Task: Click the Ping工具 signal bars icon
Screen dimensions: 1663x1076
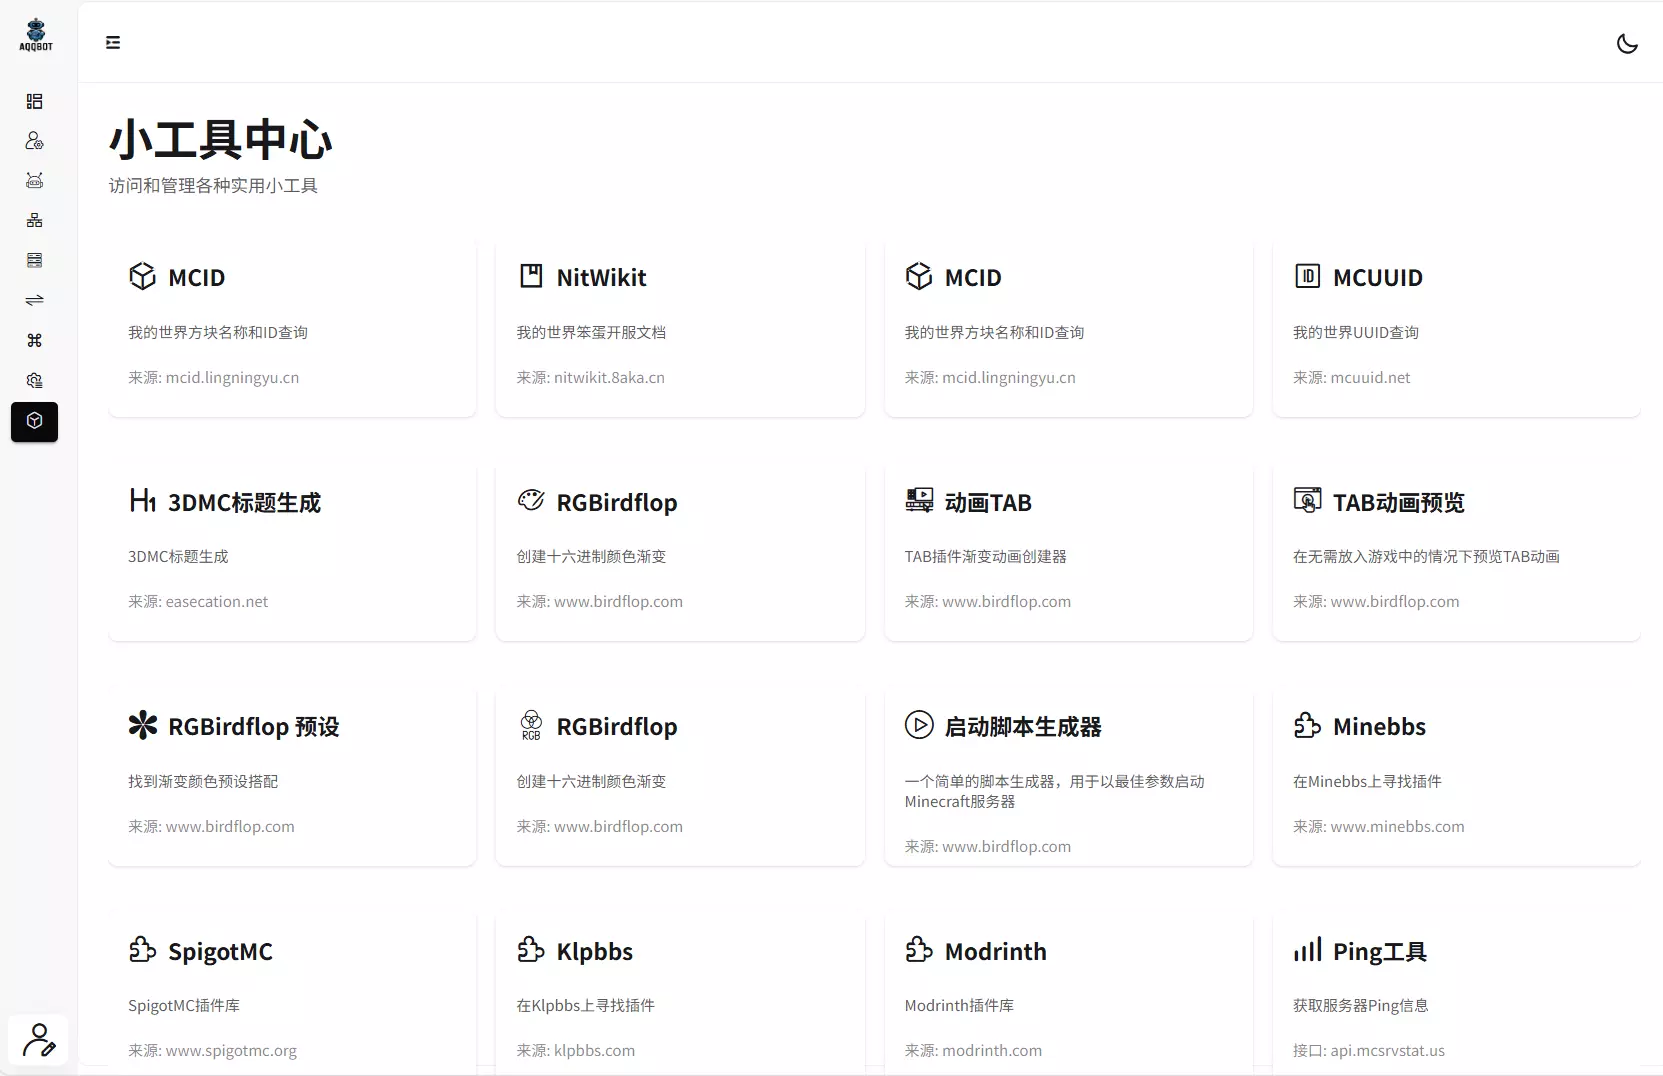Action: pyautogui.click(x=1307, y=949)
